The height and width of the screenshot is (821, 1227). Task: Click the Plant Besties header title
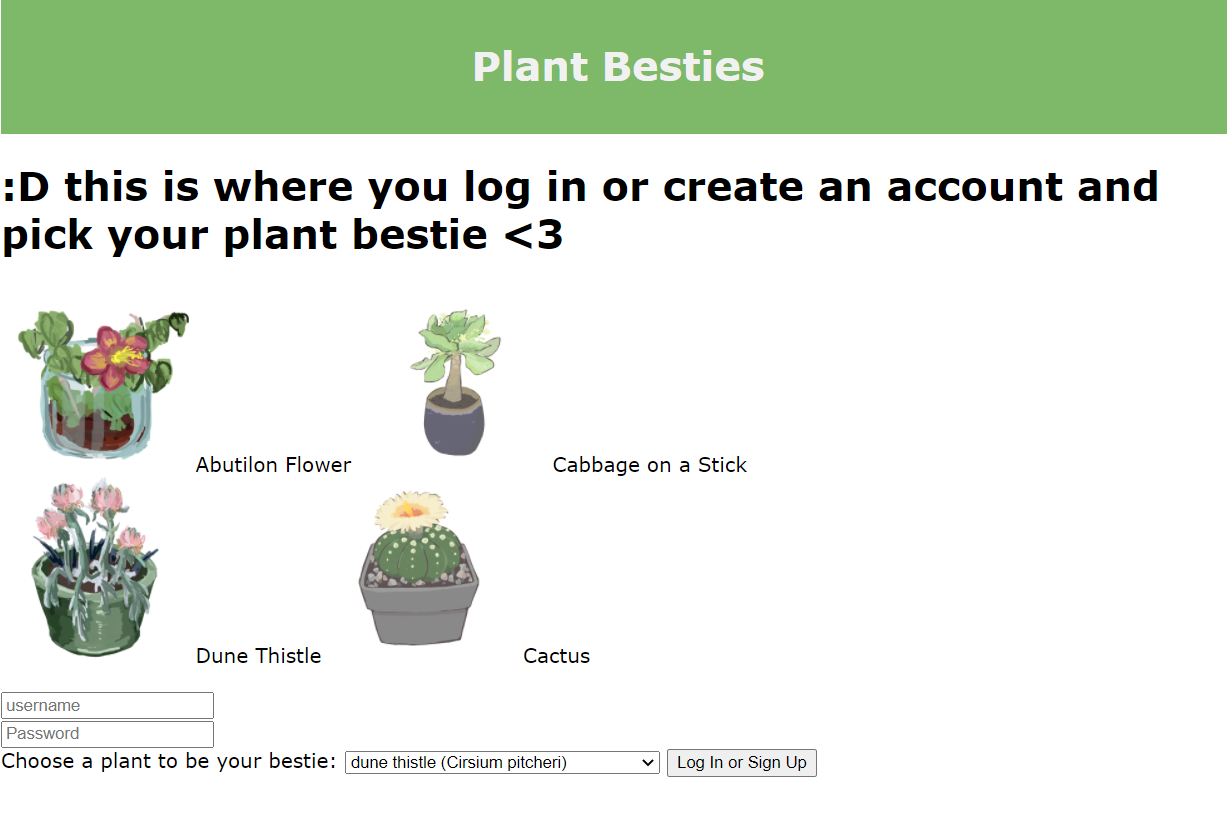point(618,67)
